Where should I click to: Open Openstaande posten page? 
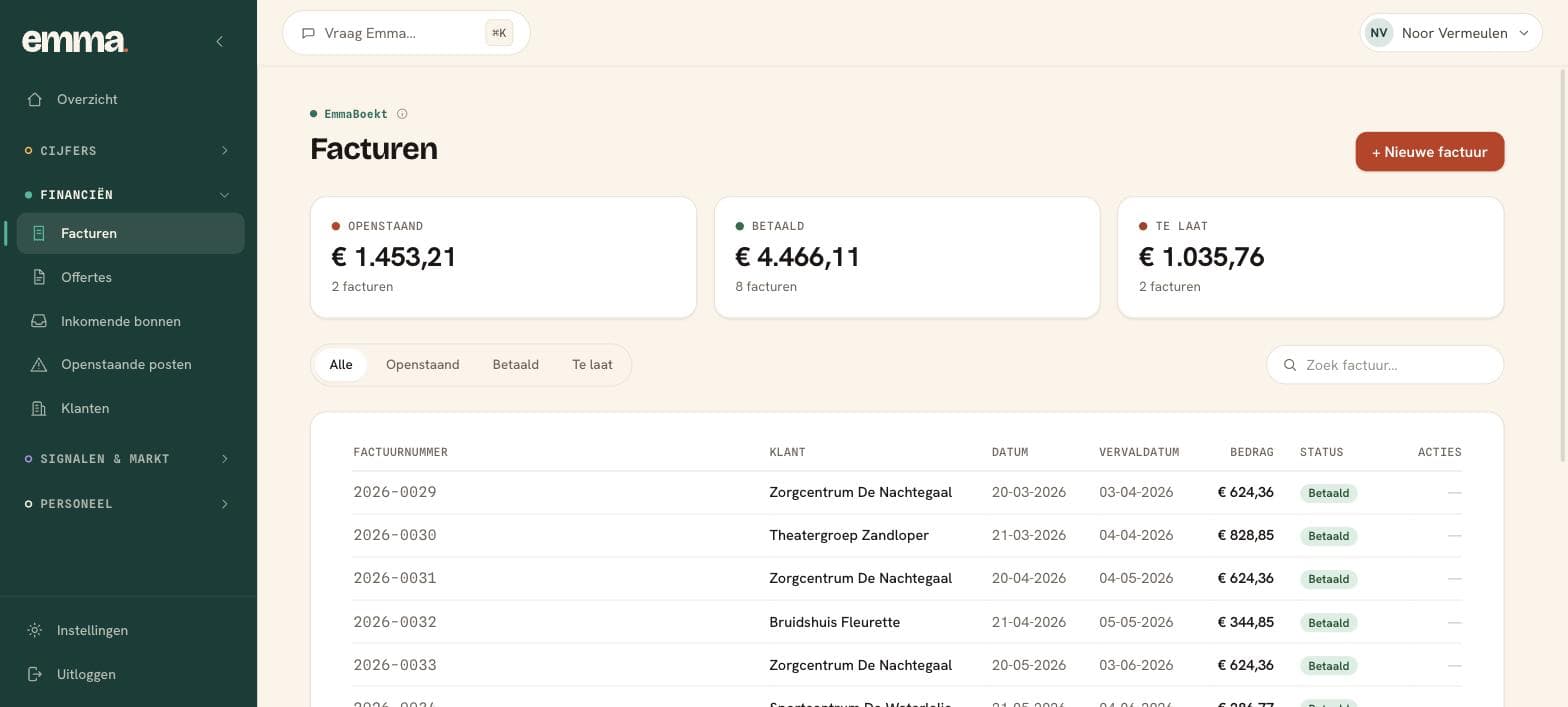click(130, 364)
